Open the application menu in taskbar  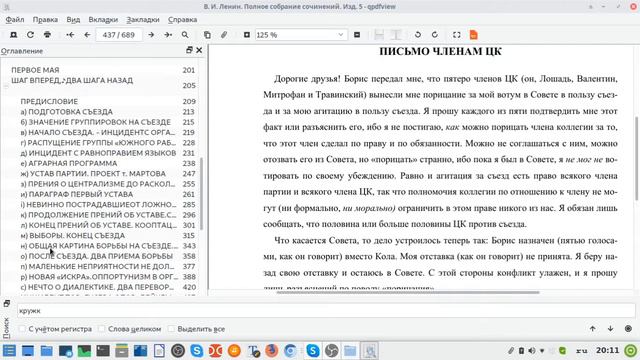pos(9,351)
